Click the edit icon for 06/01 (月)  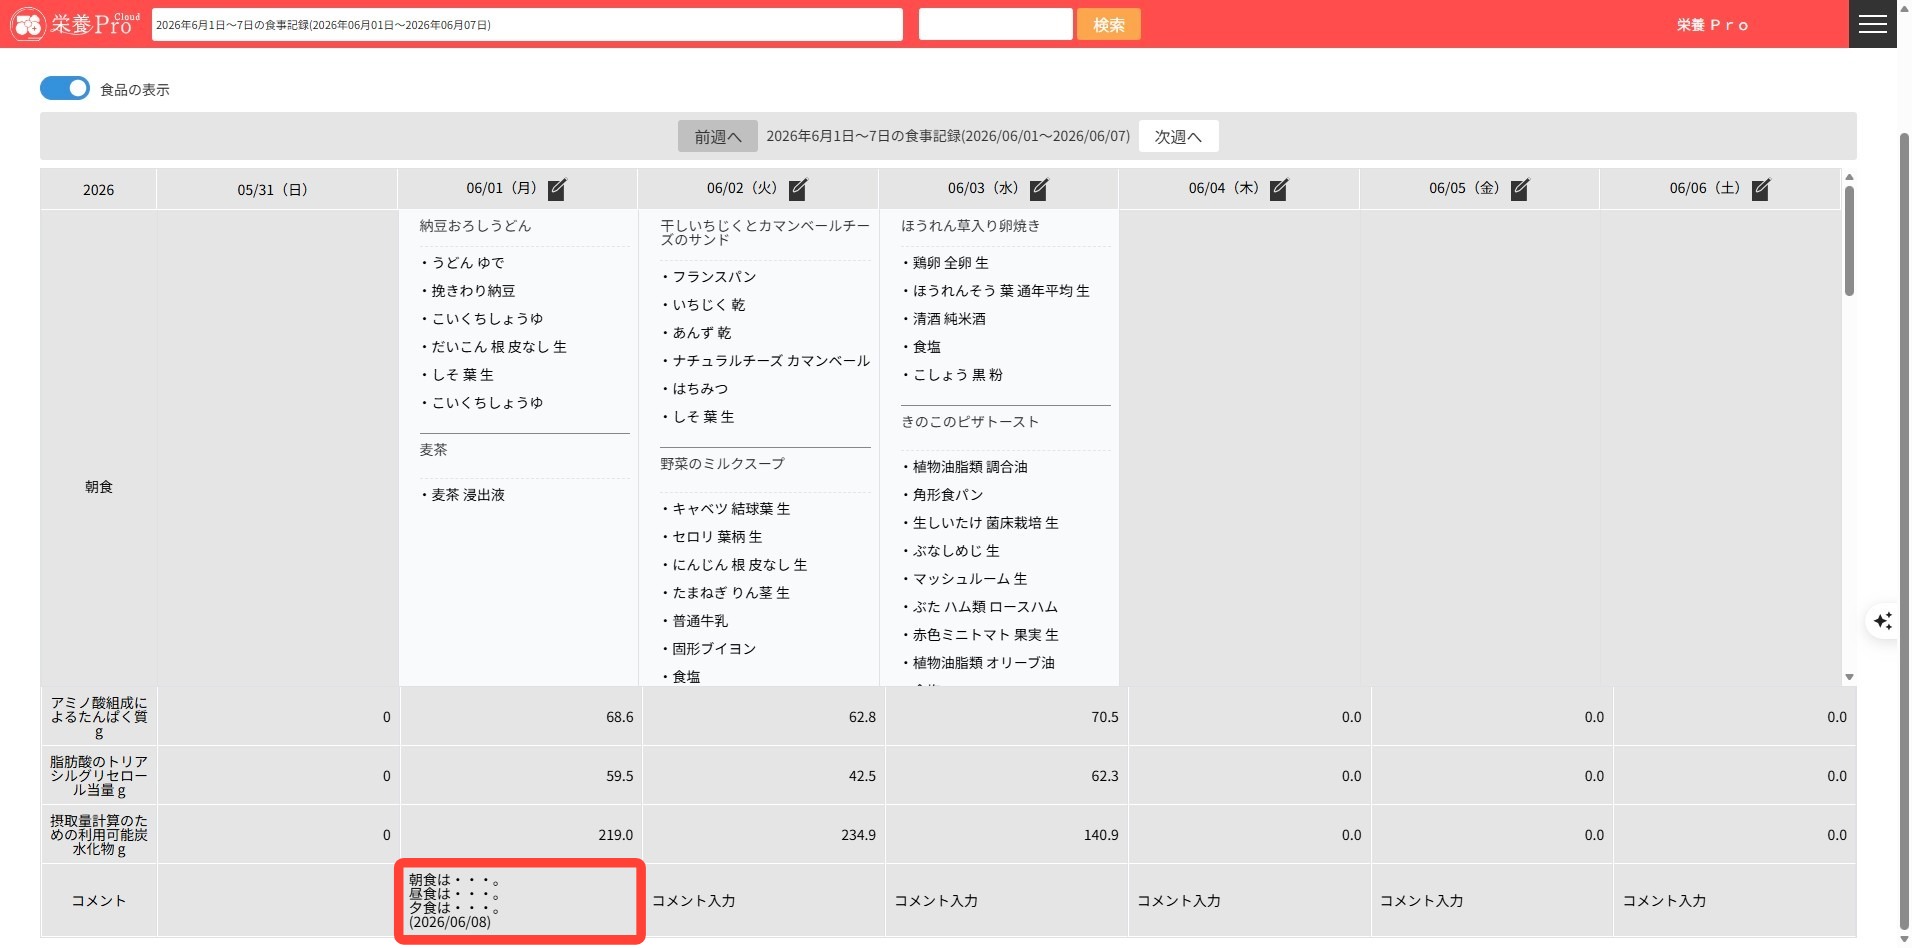(x=557, y=189)
